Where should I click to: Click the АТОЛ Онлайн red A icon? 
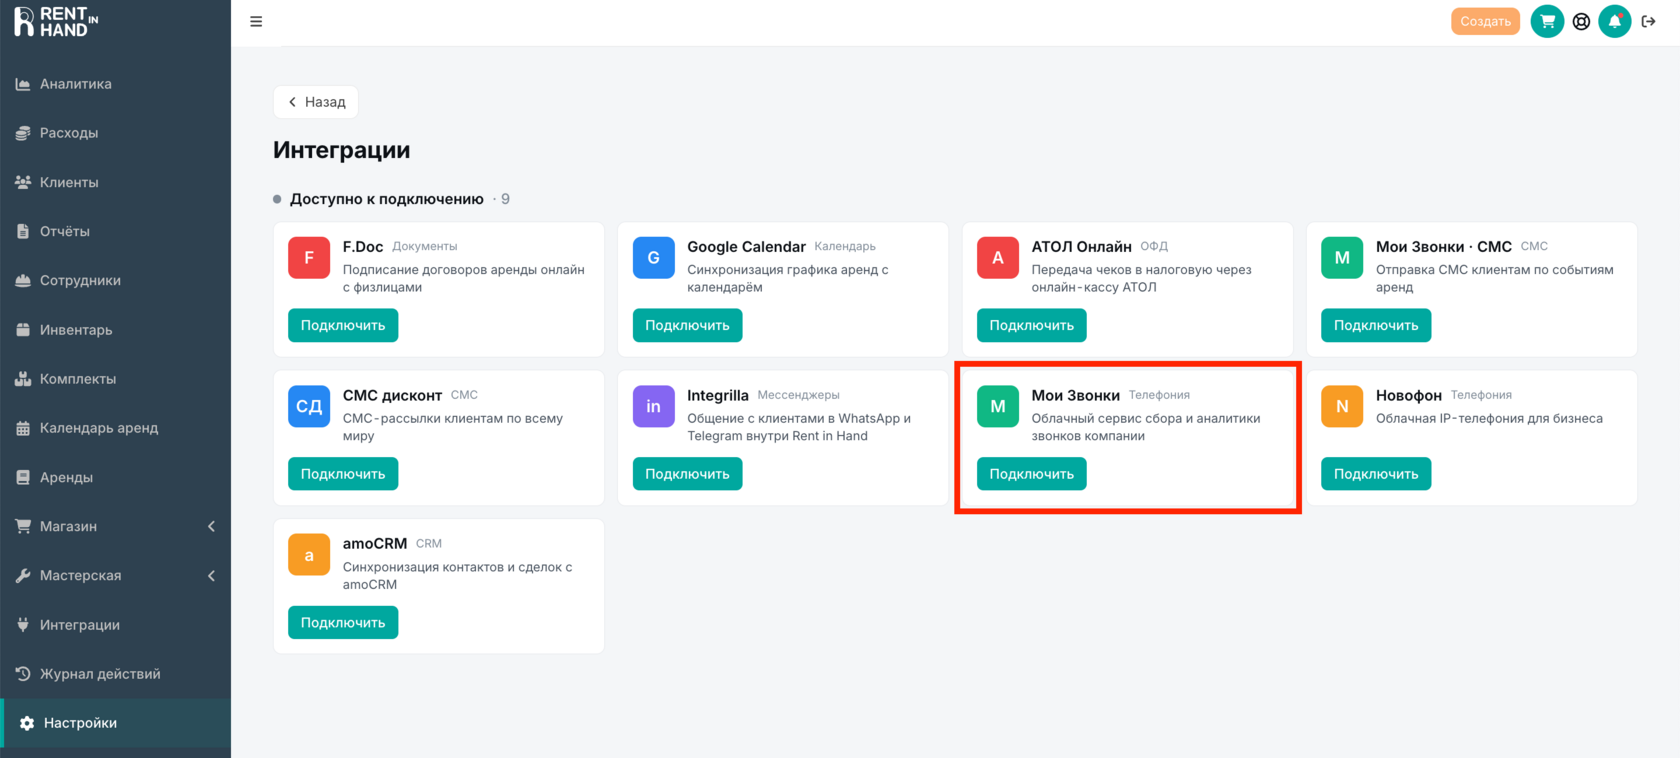pyautogui.click(x=998, y=258)
